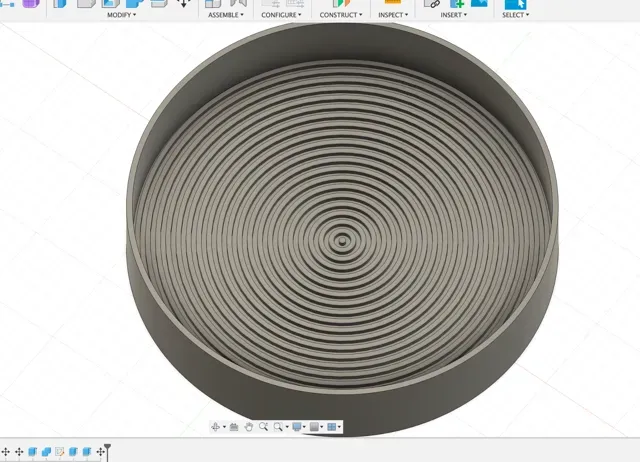Select the last blue body feature in timeline

(x=87, y=452)
